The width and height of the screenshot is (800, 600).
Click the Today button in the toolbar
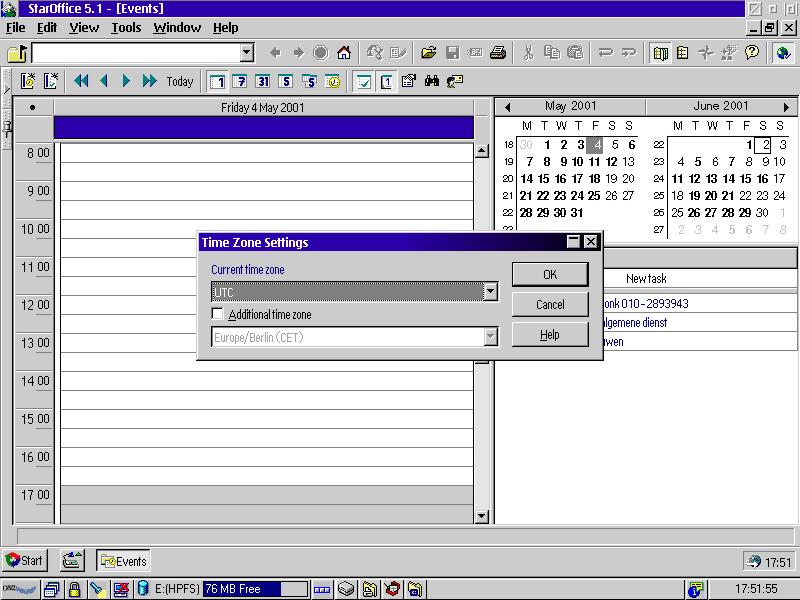[180, 81]
